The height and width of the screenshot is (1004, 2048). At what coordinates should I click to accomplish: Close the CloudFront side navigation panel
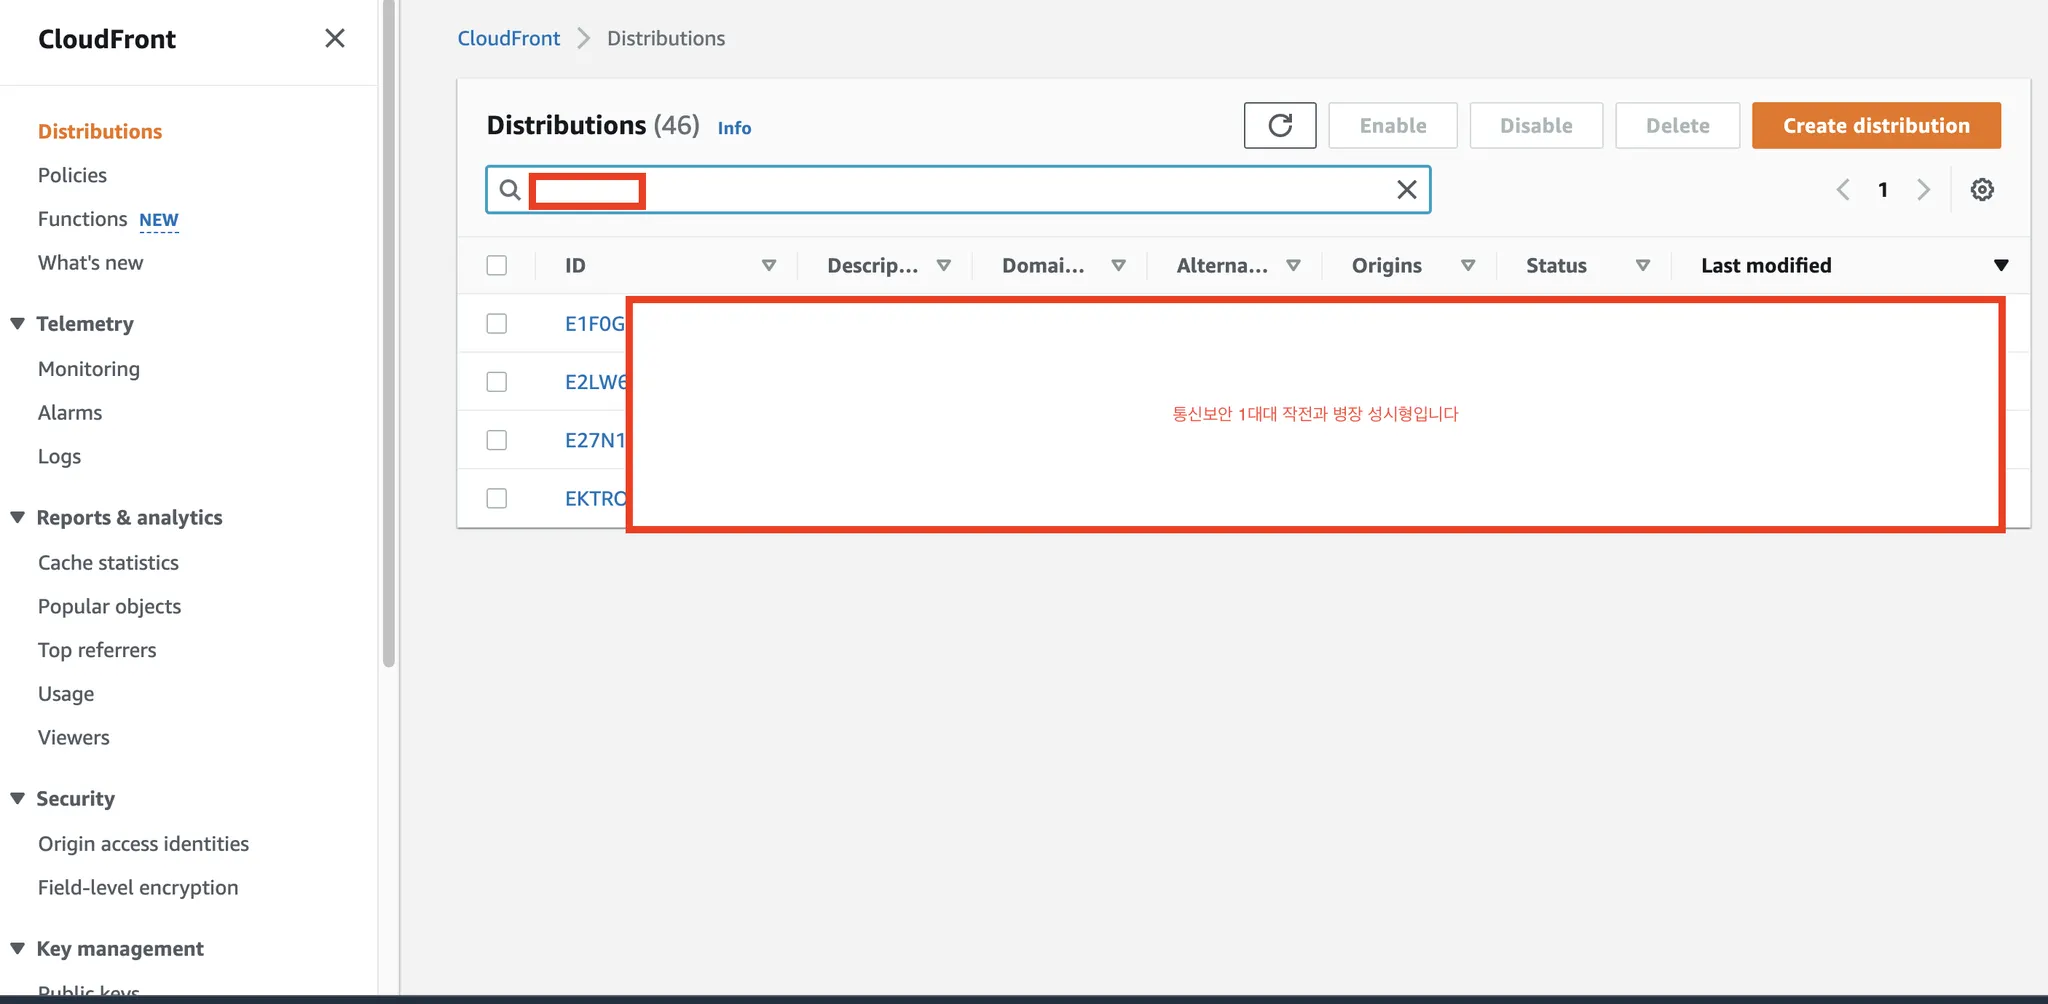coord(335,38)
